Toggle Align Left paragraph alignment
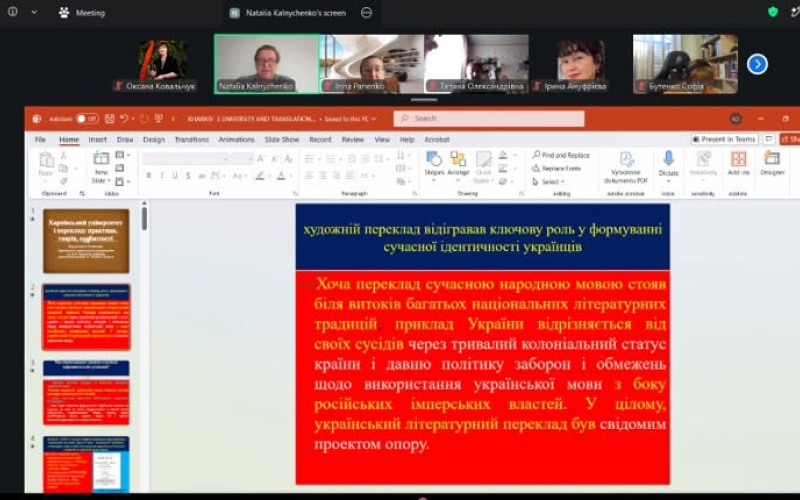Viewport: 800px width, 500px height. click(x=309, y=176)
